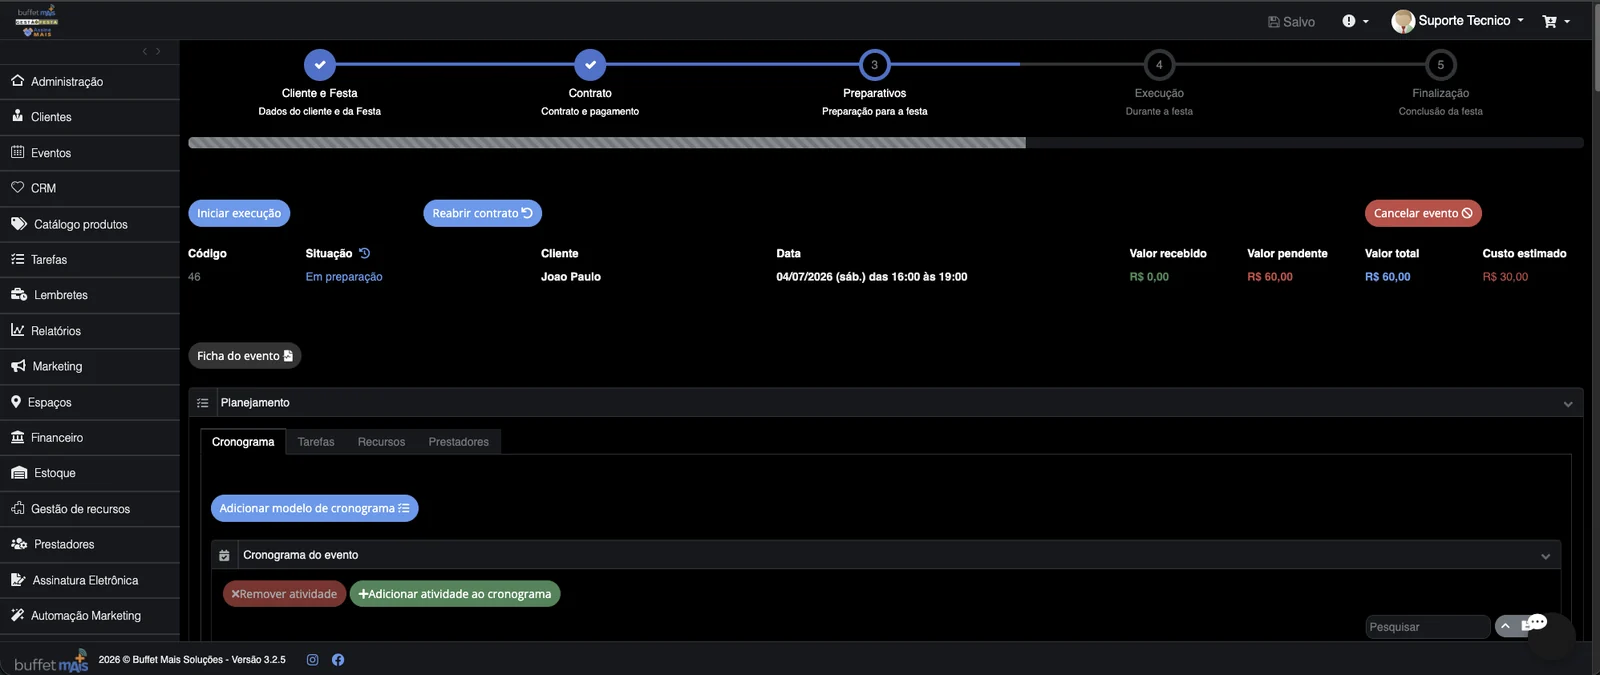Collapse the Cronograma do evento section
The width and height of the screenshot is (1600, 675).
[x=1546, y=556]
